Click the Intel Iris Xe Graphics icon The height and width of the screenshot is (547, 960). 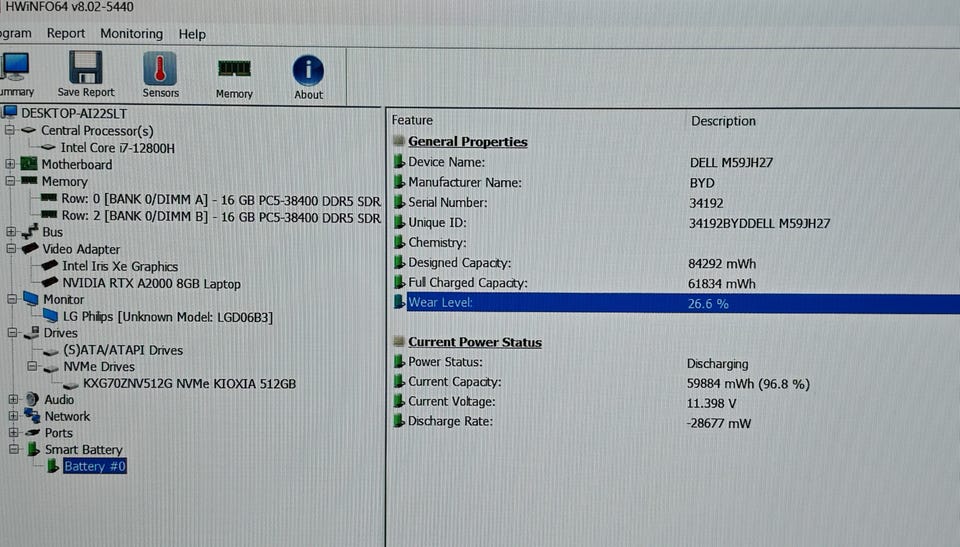click(50, 266)
